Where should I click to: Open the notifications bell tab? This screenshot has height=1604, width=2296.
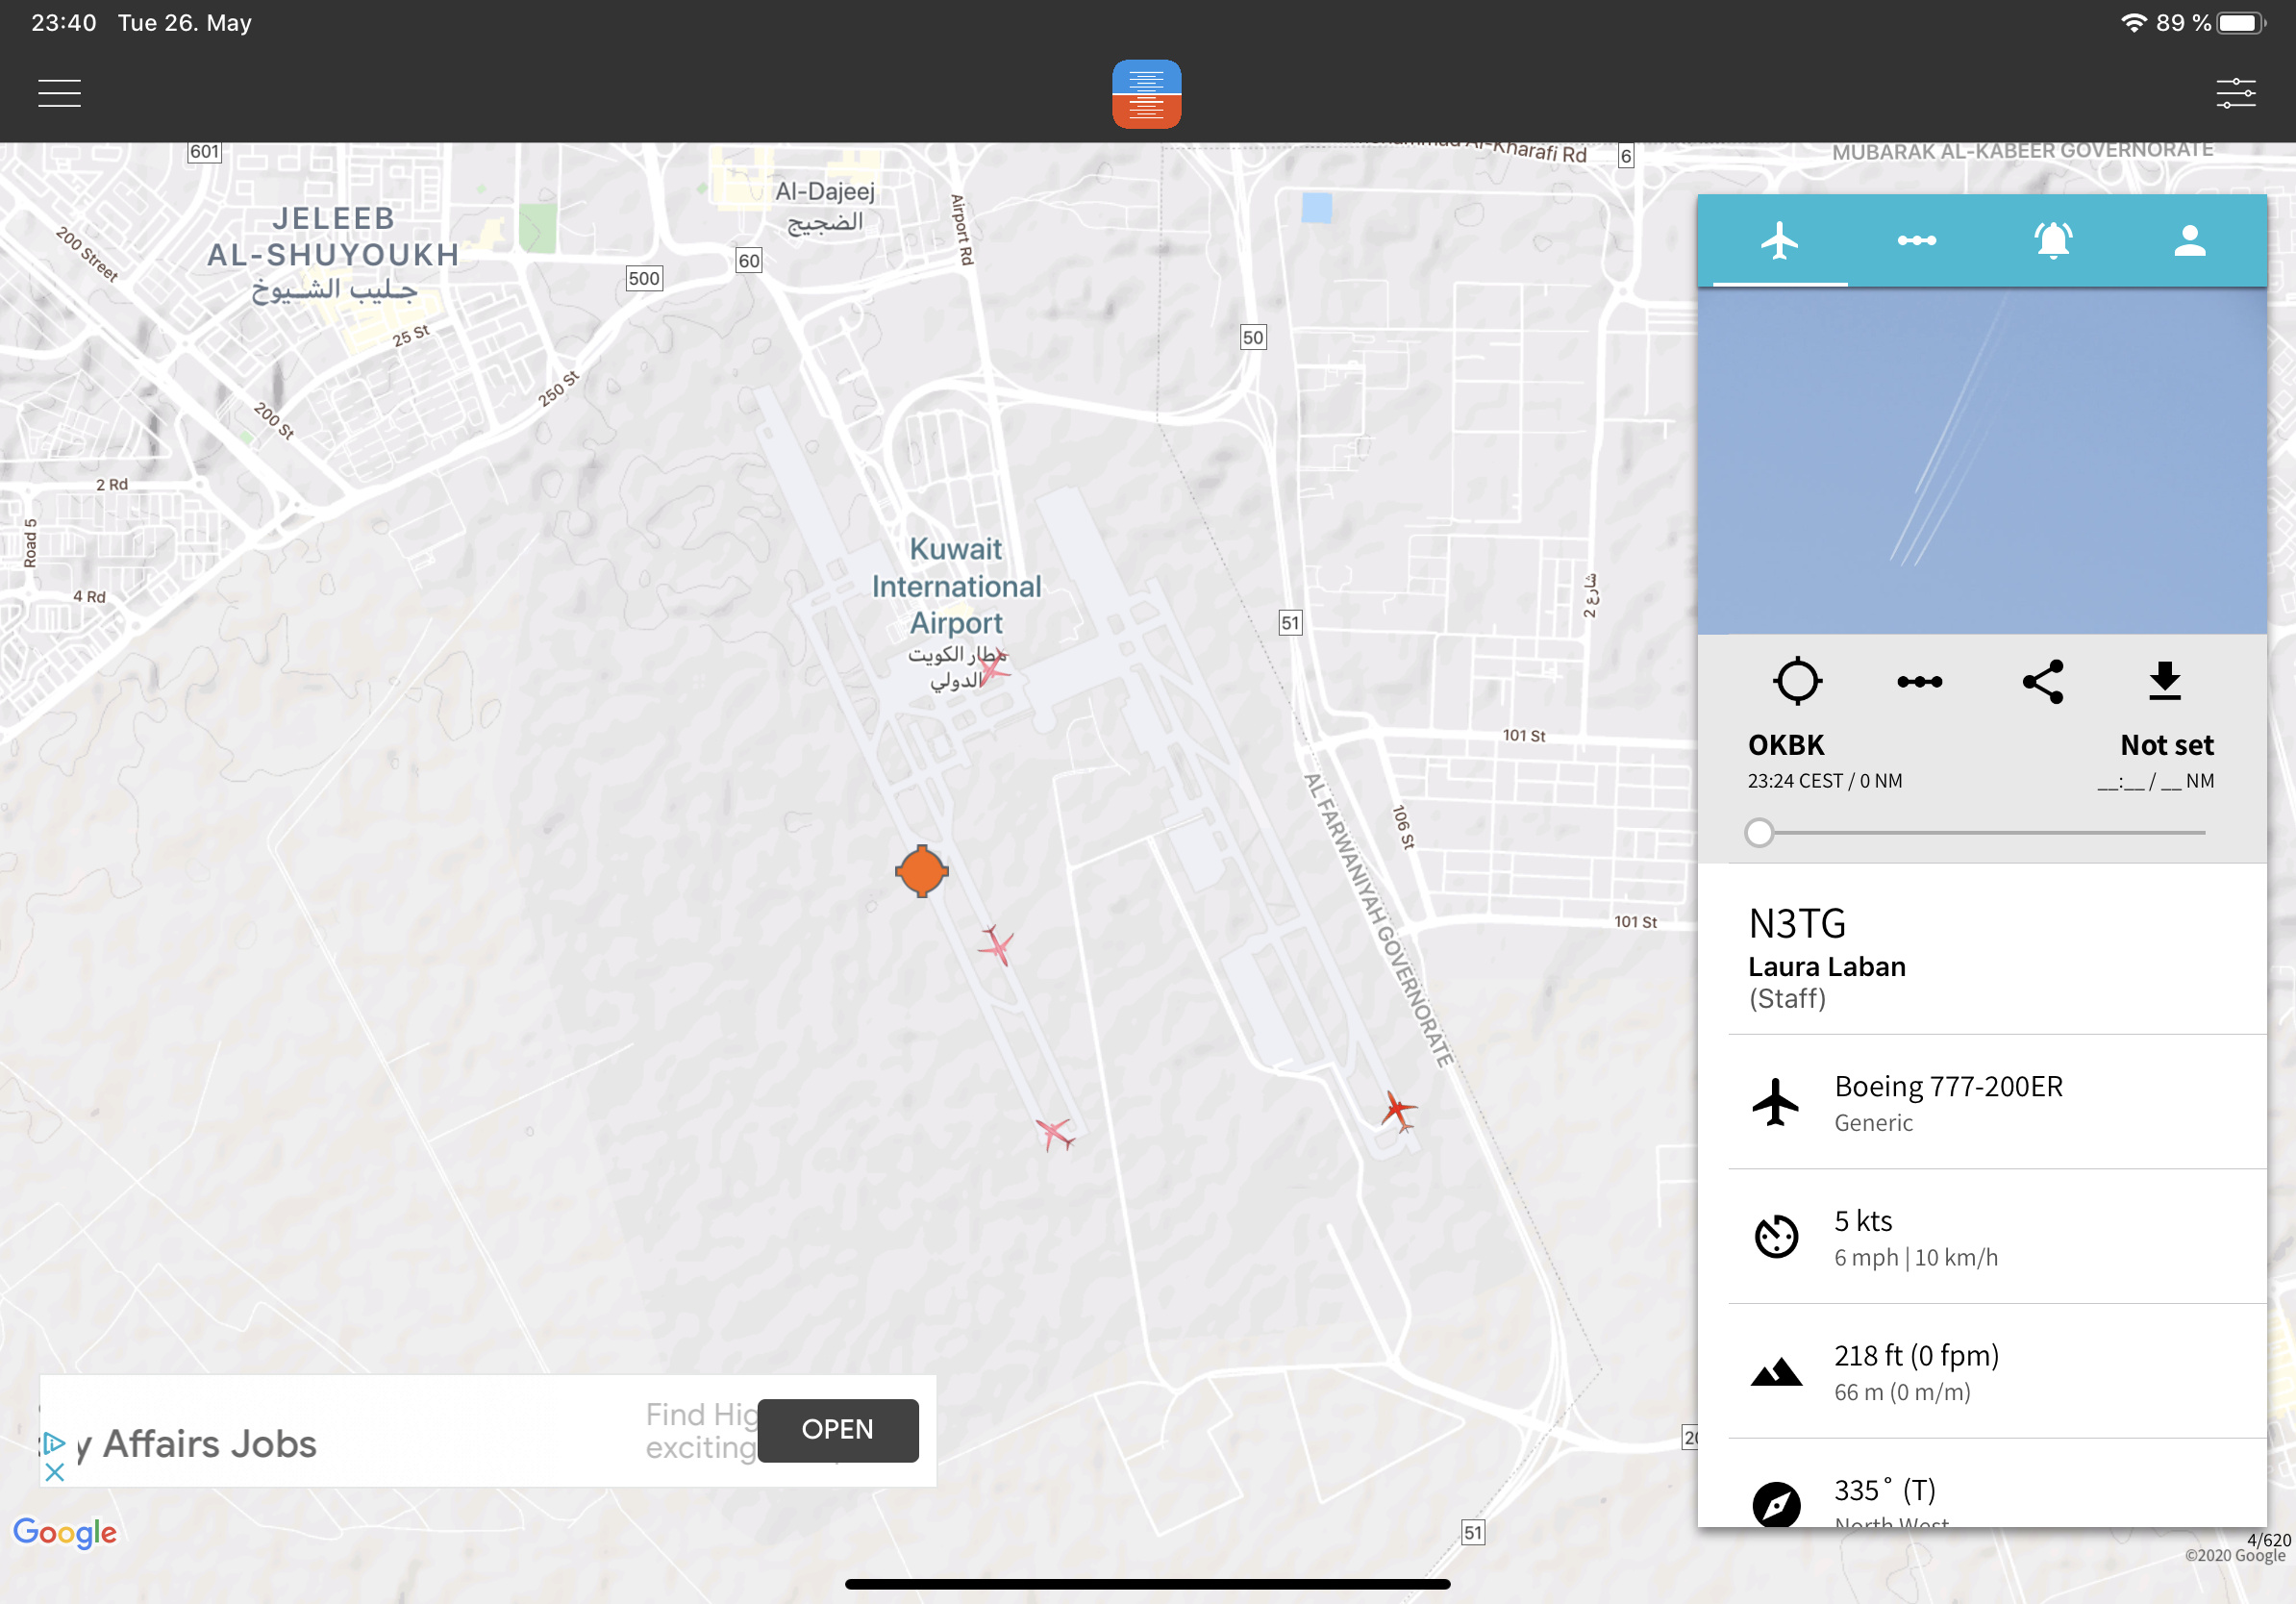click(x=2052, y=241)
